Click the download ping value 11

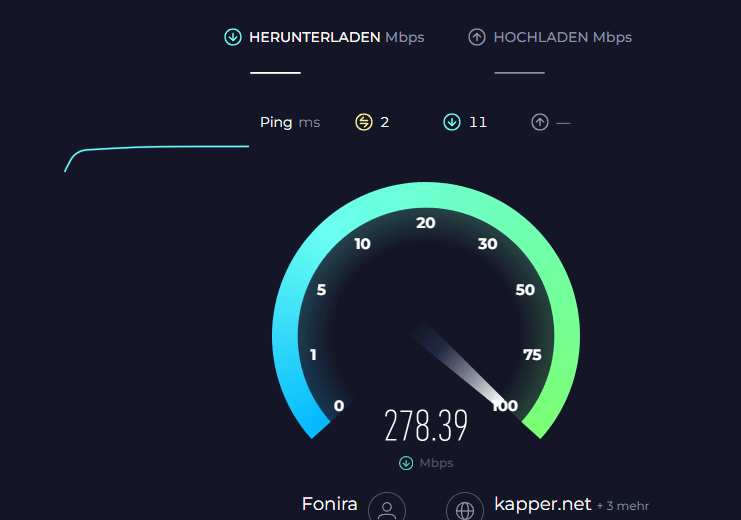click(478, 122)
